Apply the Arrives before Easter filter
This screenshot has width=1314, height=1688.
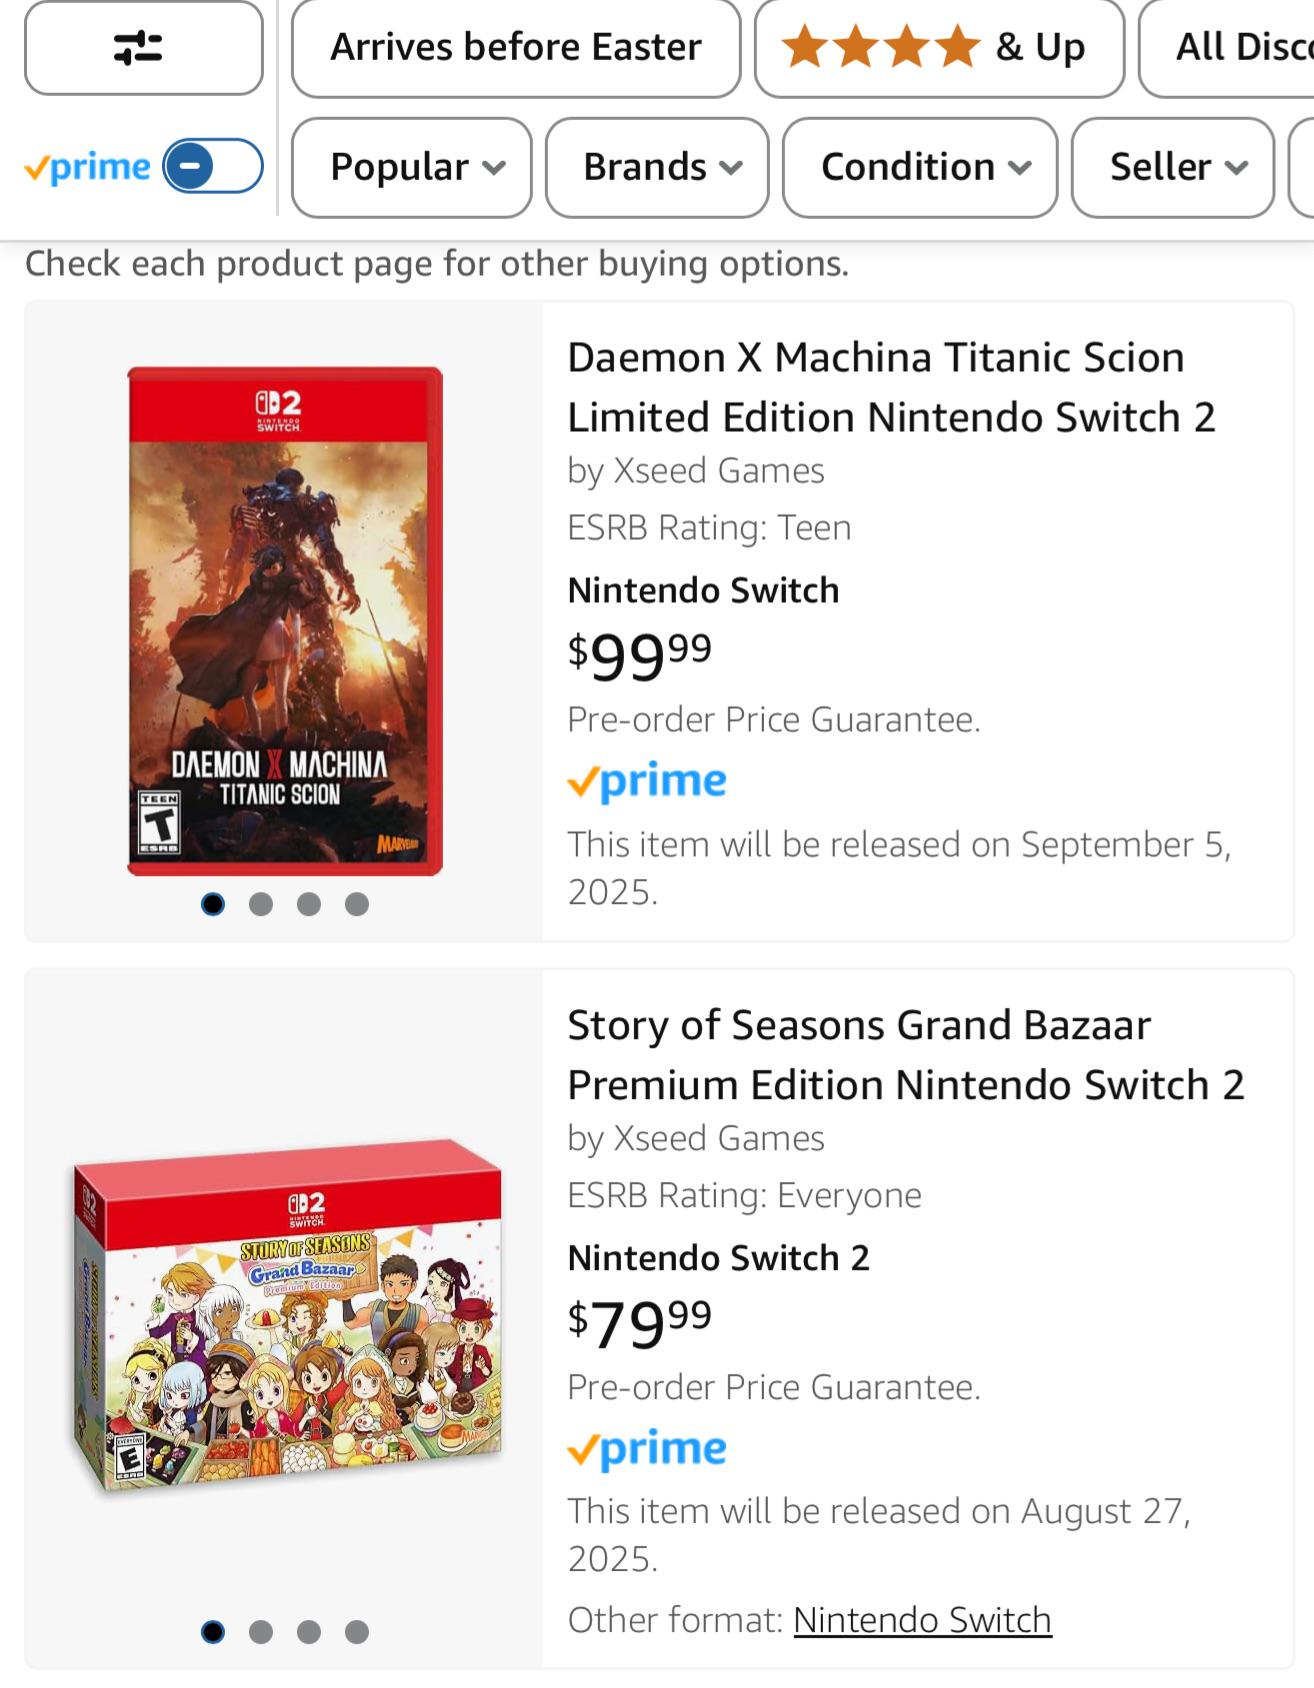click(516, 47)
